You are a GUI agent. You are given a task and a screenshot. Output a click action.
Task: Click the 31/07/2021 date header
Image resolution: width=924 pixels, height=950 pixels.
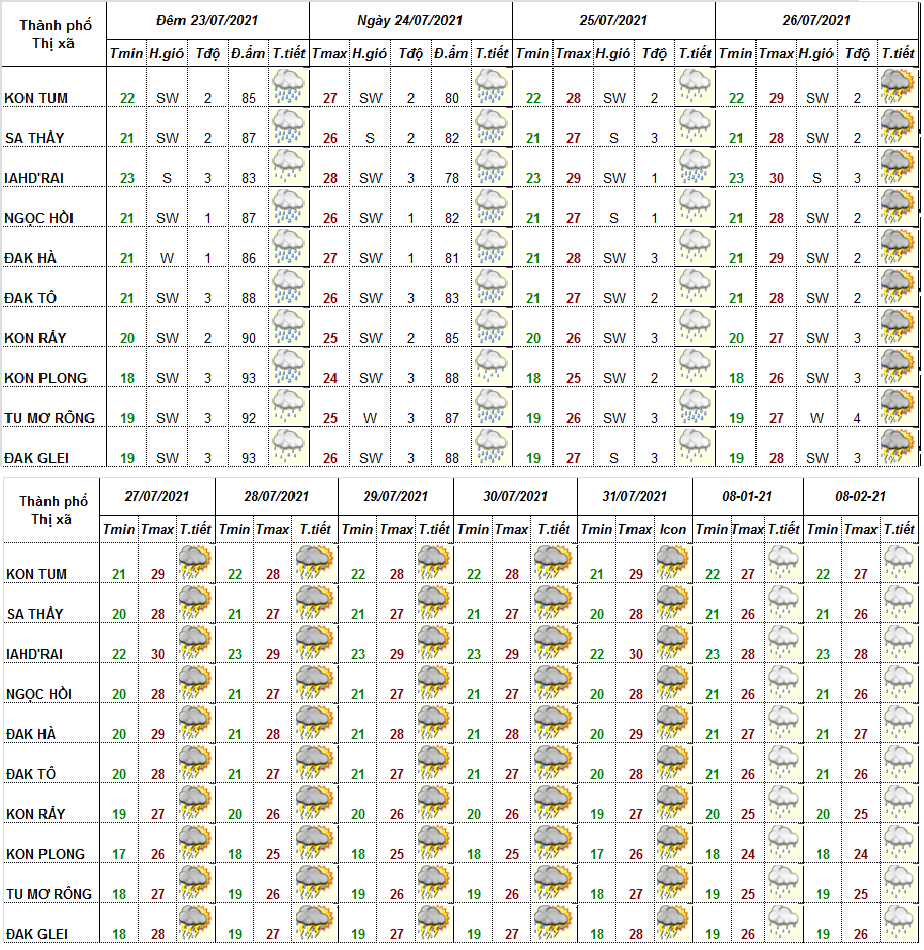(x=635, y=496)
